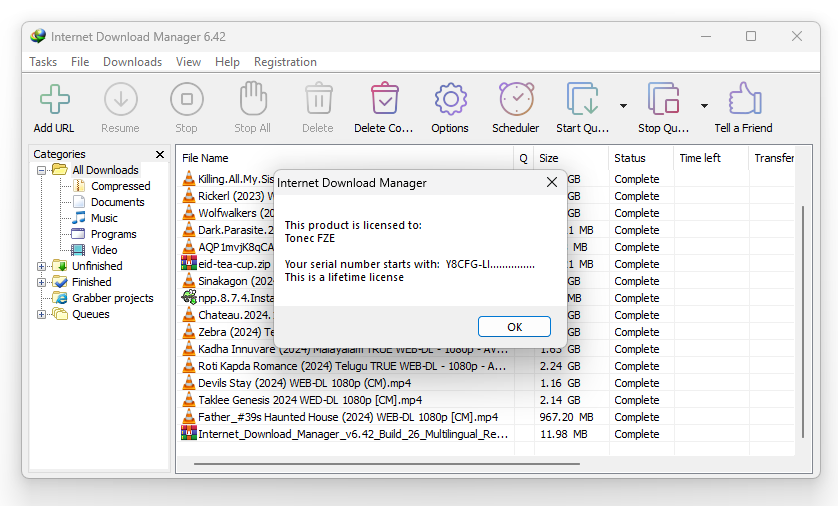The image size is (838, 506).
Task: Open the Tasks menu
Action: click(x=43, y=62)
